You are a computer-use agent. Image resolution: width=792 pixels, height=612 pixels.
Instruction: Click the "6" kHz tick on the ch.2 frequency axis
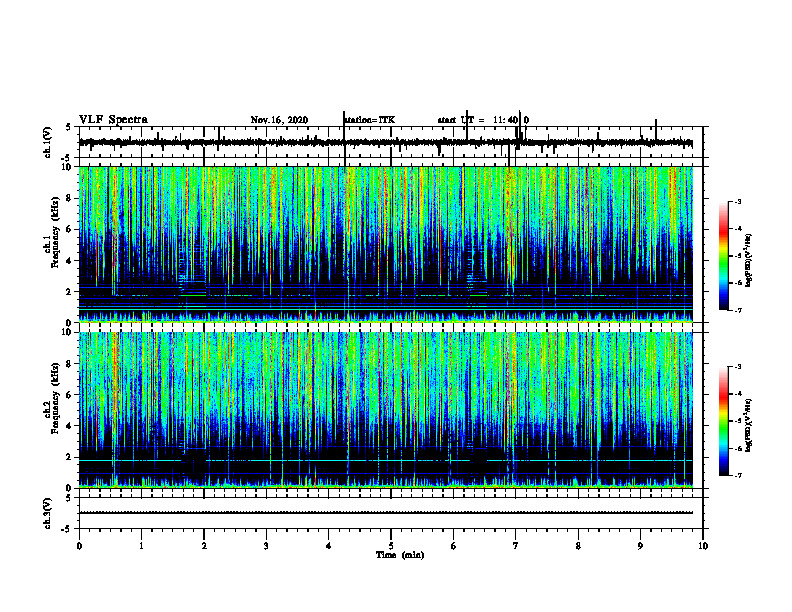tap(70, 395)
